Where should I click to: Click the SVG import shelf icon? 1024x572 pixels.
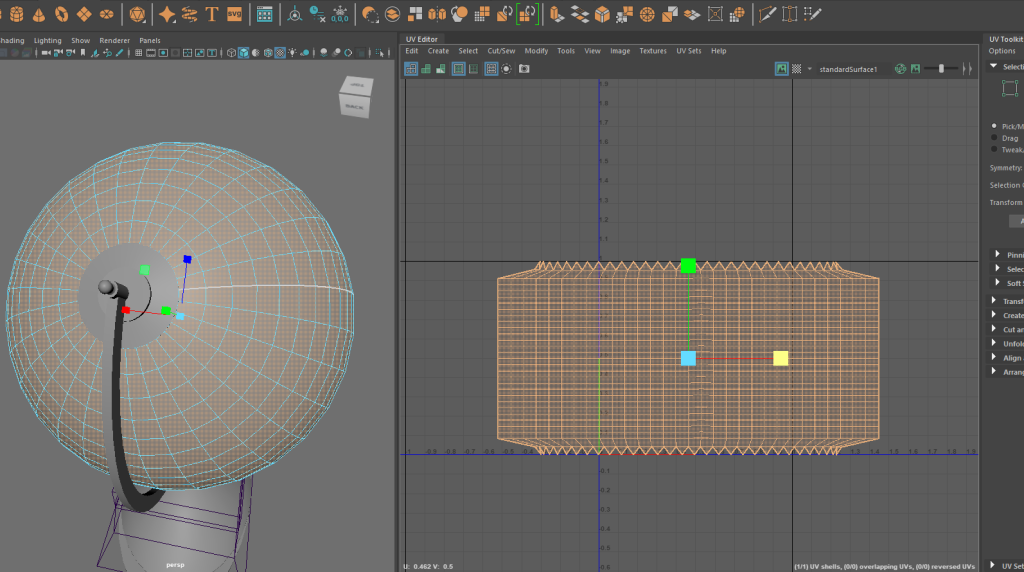coord(234,14)
